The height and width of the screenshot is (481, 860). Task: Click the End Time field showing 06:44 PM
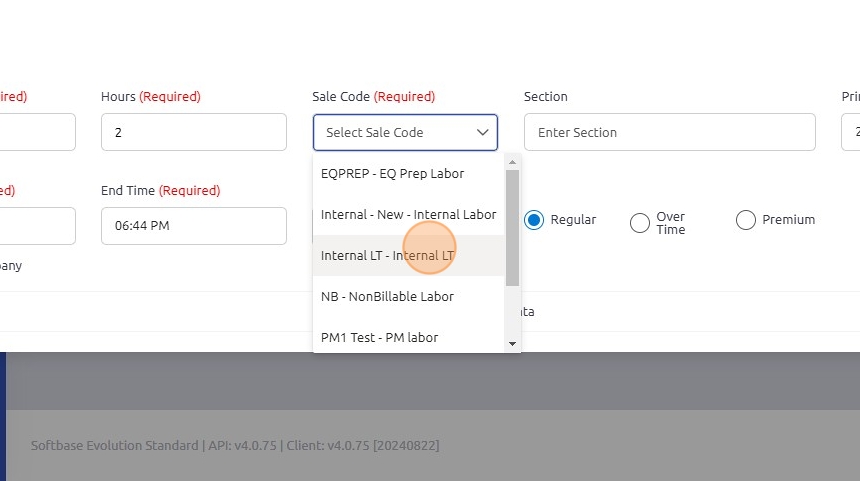(x=193, y=226)
